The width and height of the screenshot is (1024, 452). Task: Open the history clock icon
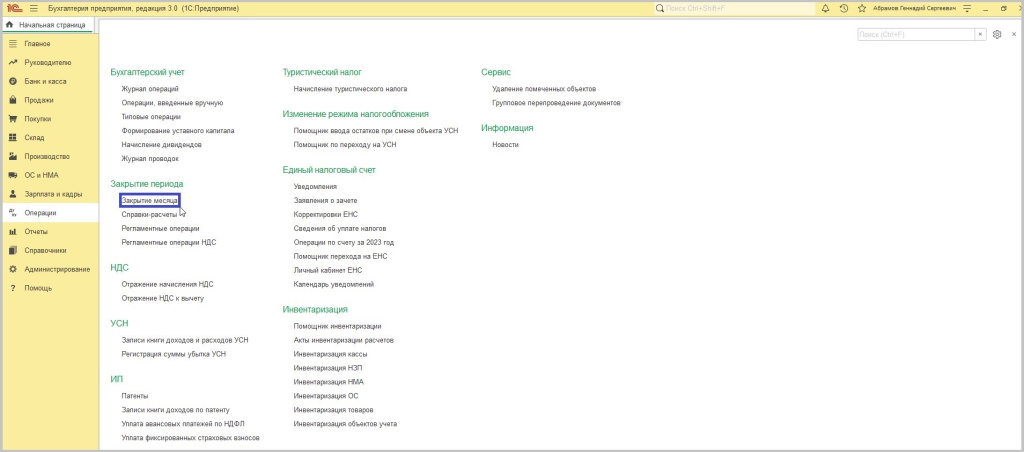tap(844, 8)
